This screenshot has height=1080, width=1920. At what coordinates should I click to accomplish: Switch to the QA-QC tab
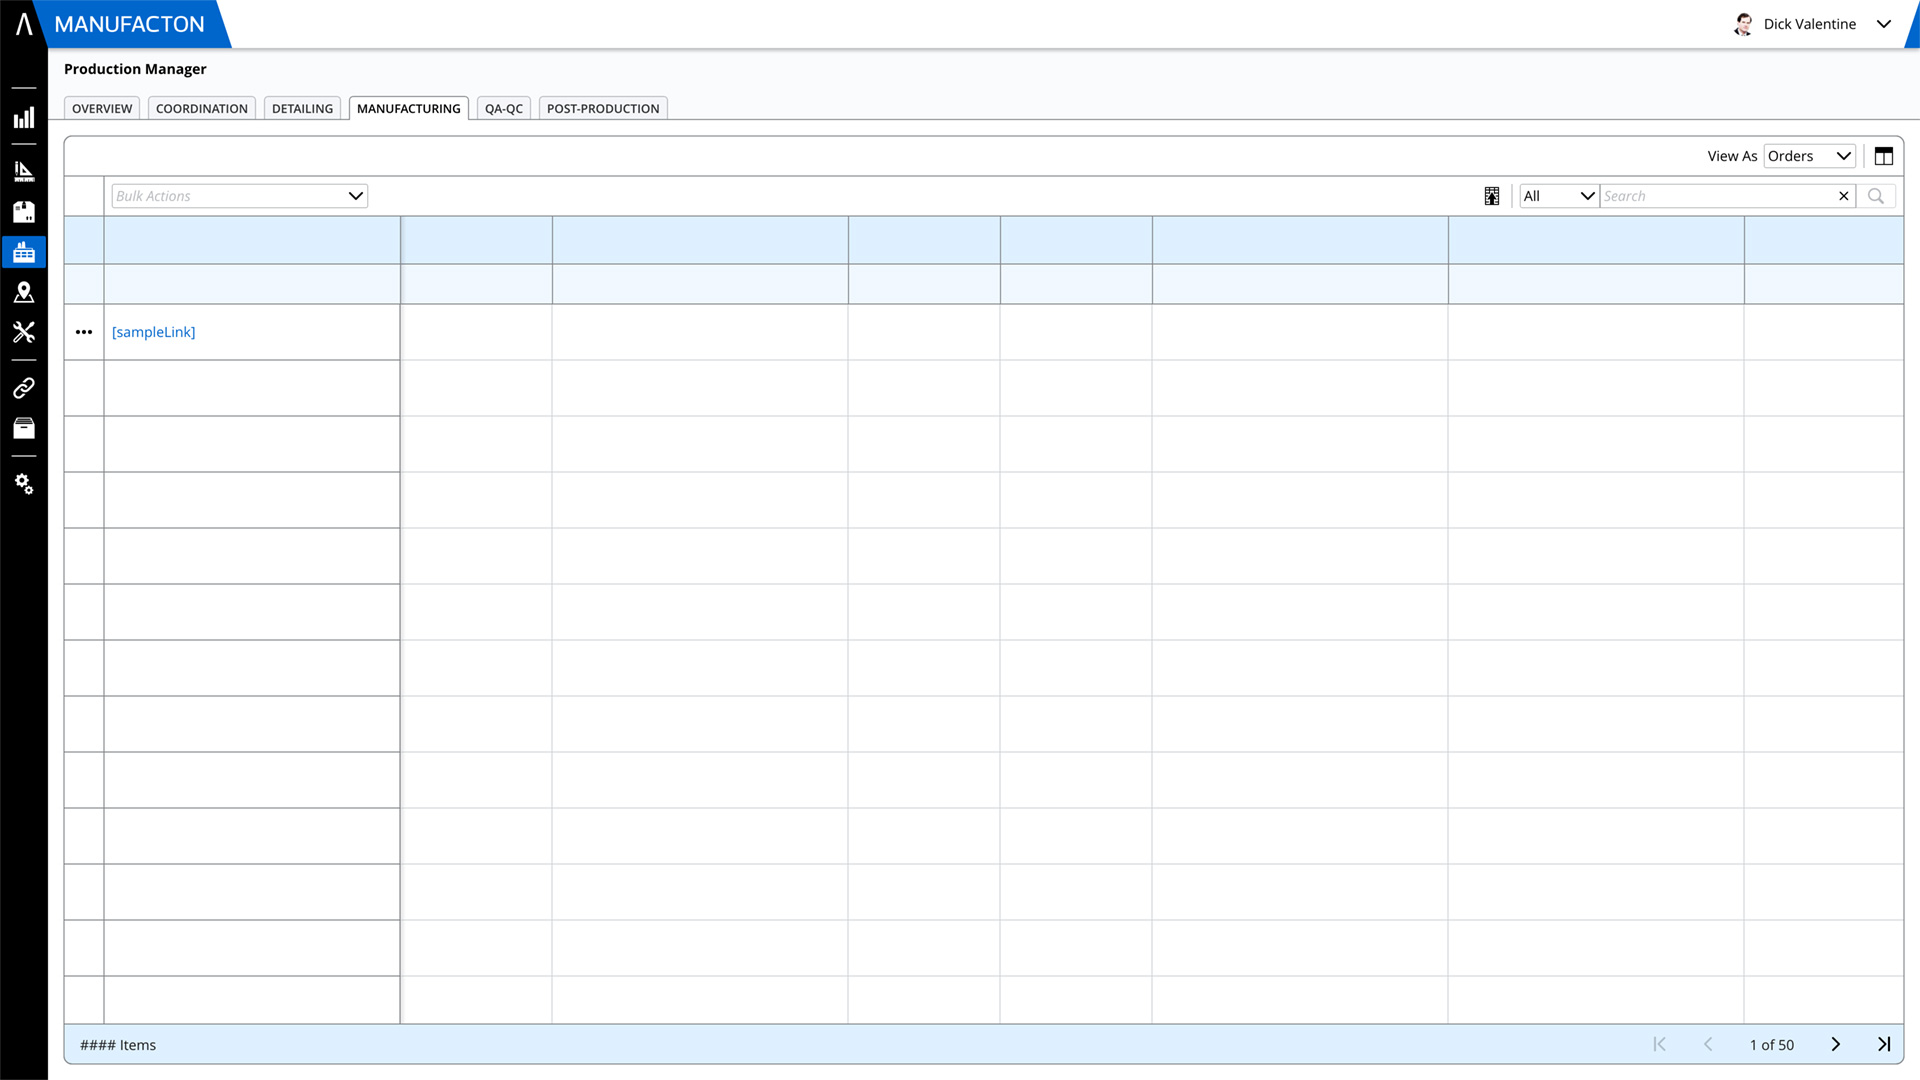[x=503, y=108]
